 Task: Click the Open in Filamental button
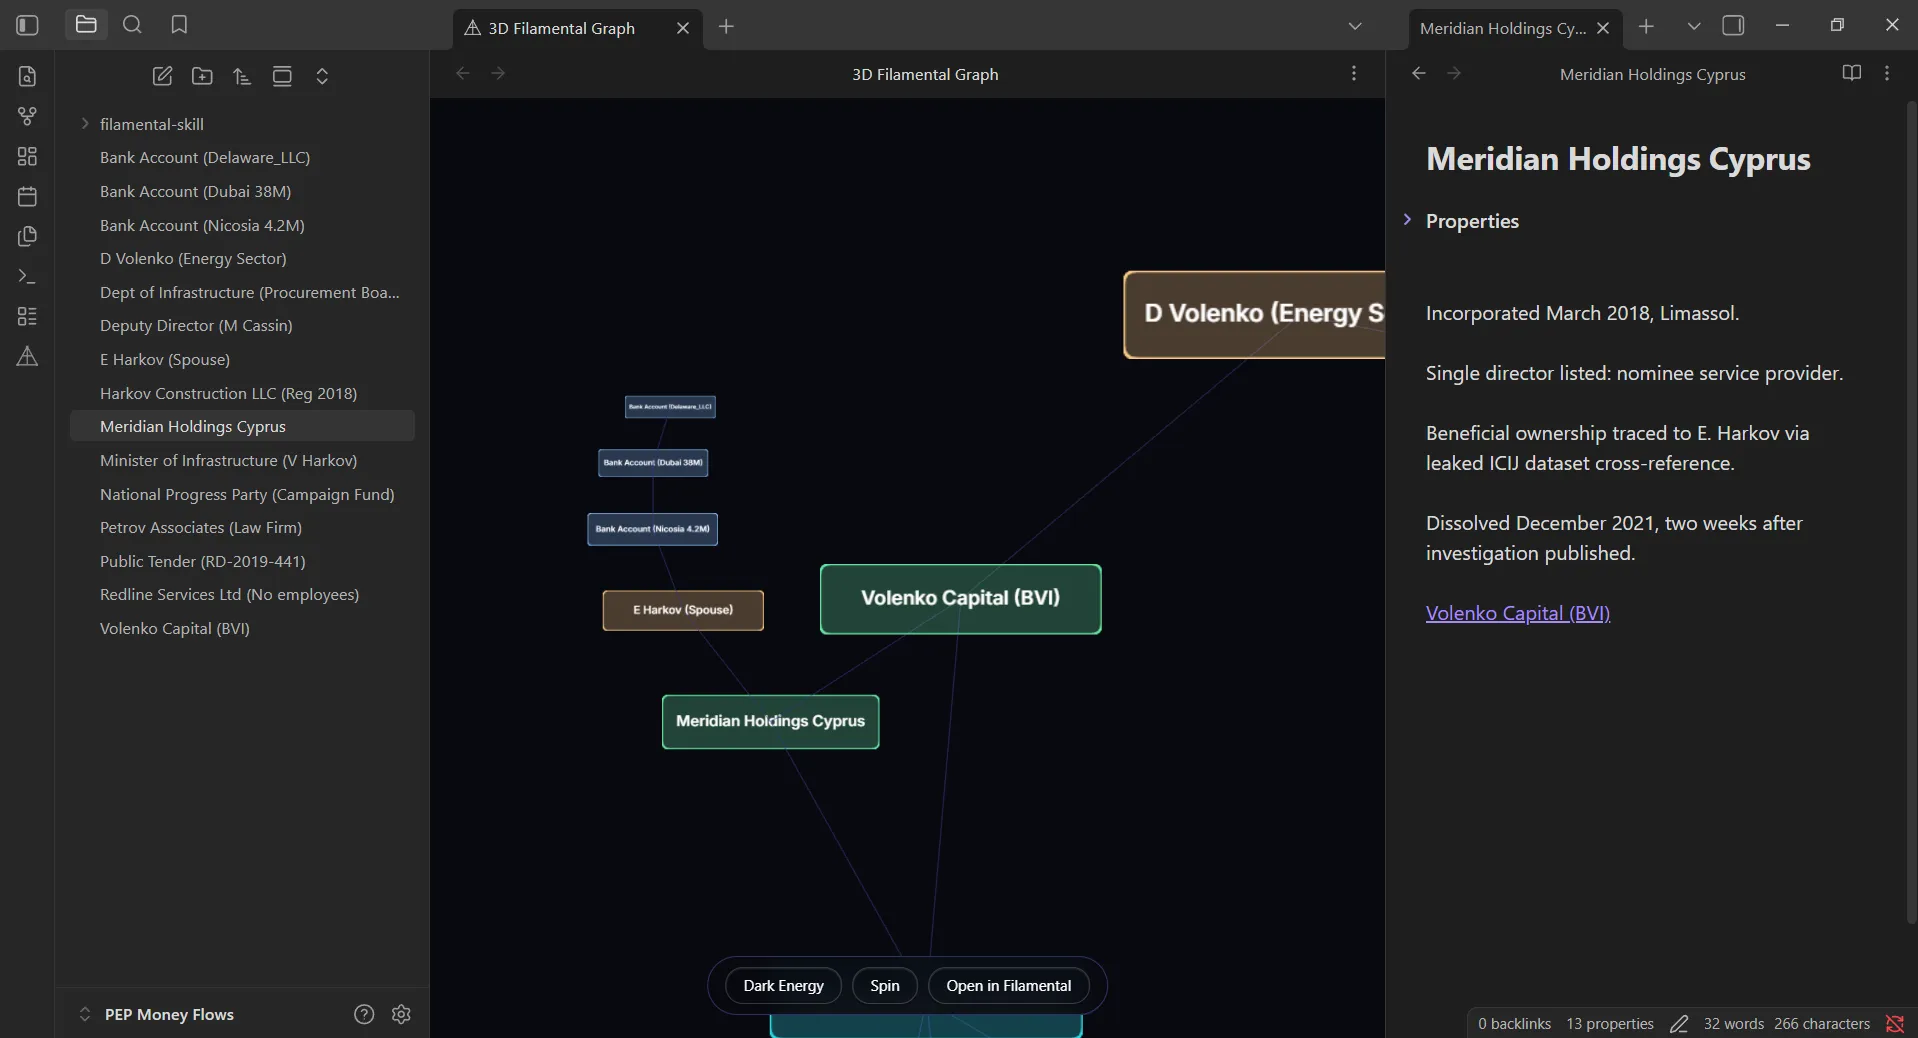pyautogui.click(x=1009, y=986)
